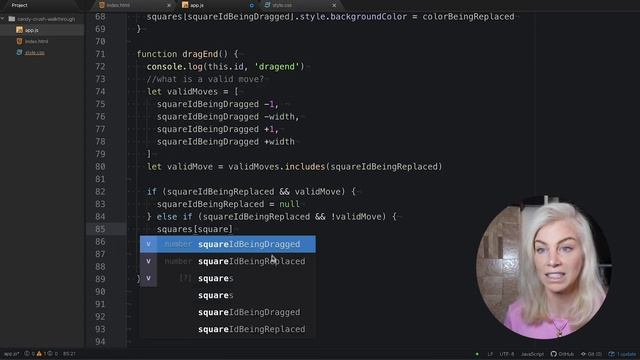640x360 pixels.
Task: Change the UTF-8 file encoding
Action: point(507,354)
